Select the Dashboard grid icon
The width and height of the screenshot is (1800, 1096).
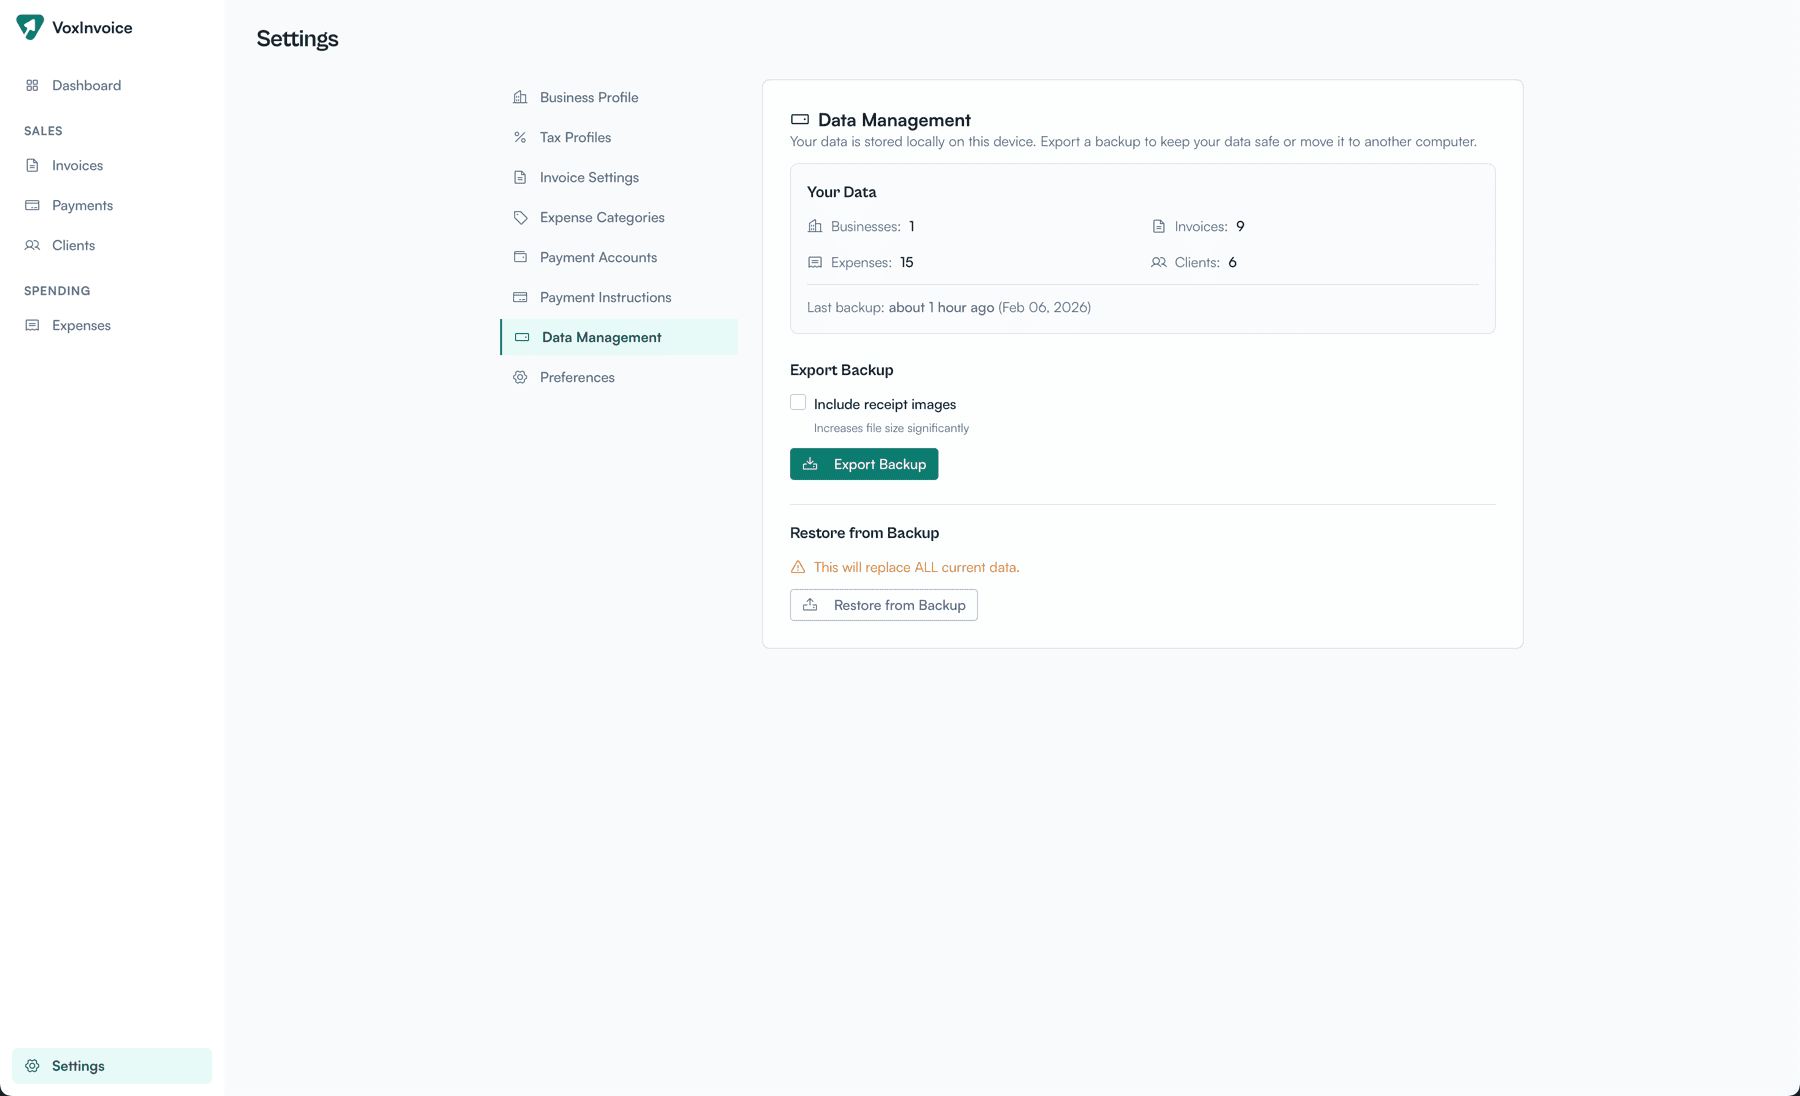(32, 85)
